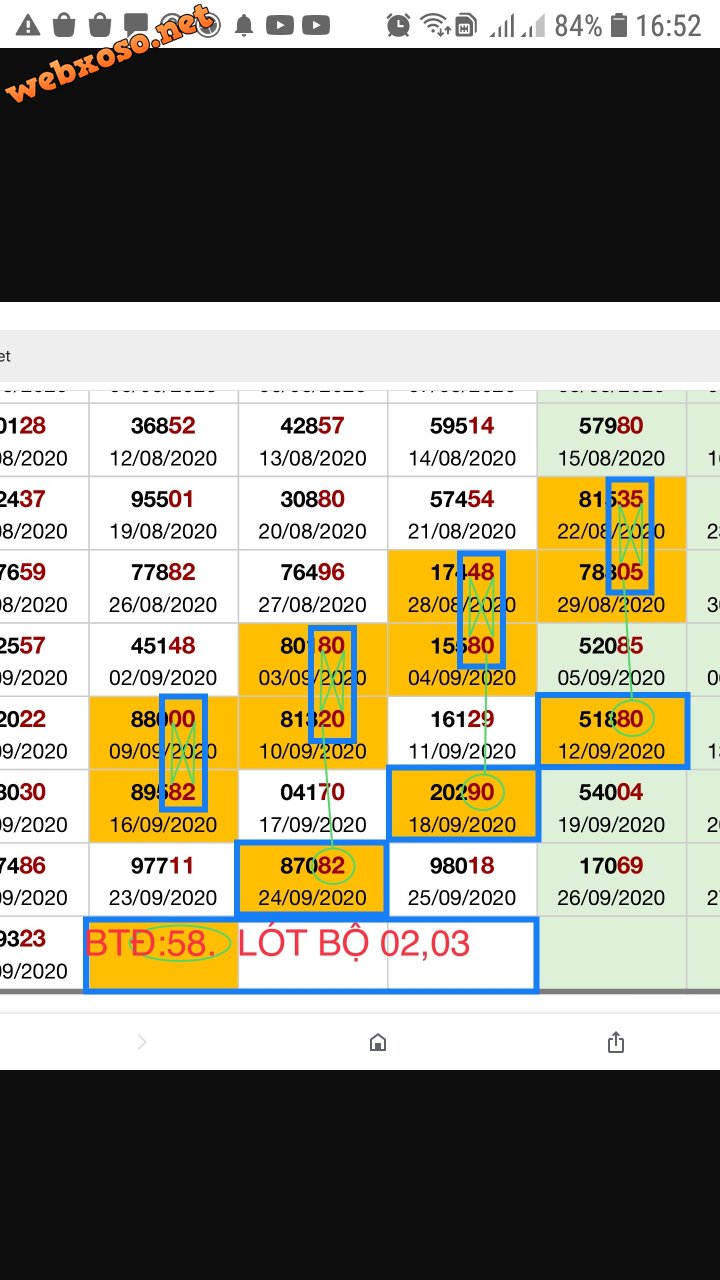Viewport: 720px width, 1280px height.
Task: Select date 17/09/2020
Action: pyautogui.click(x=312, y=825)
